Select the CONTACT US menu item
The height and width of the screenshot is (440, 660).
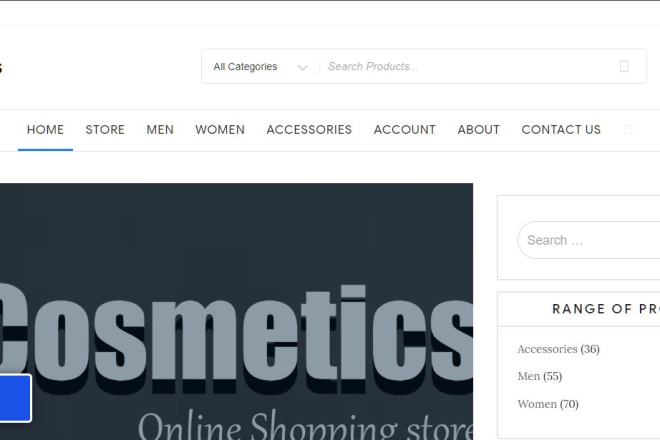tap(561, 130)
